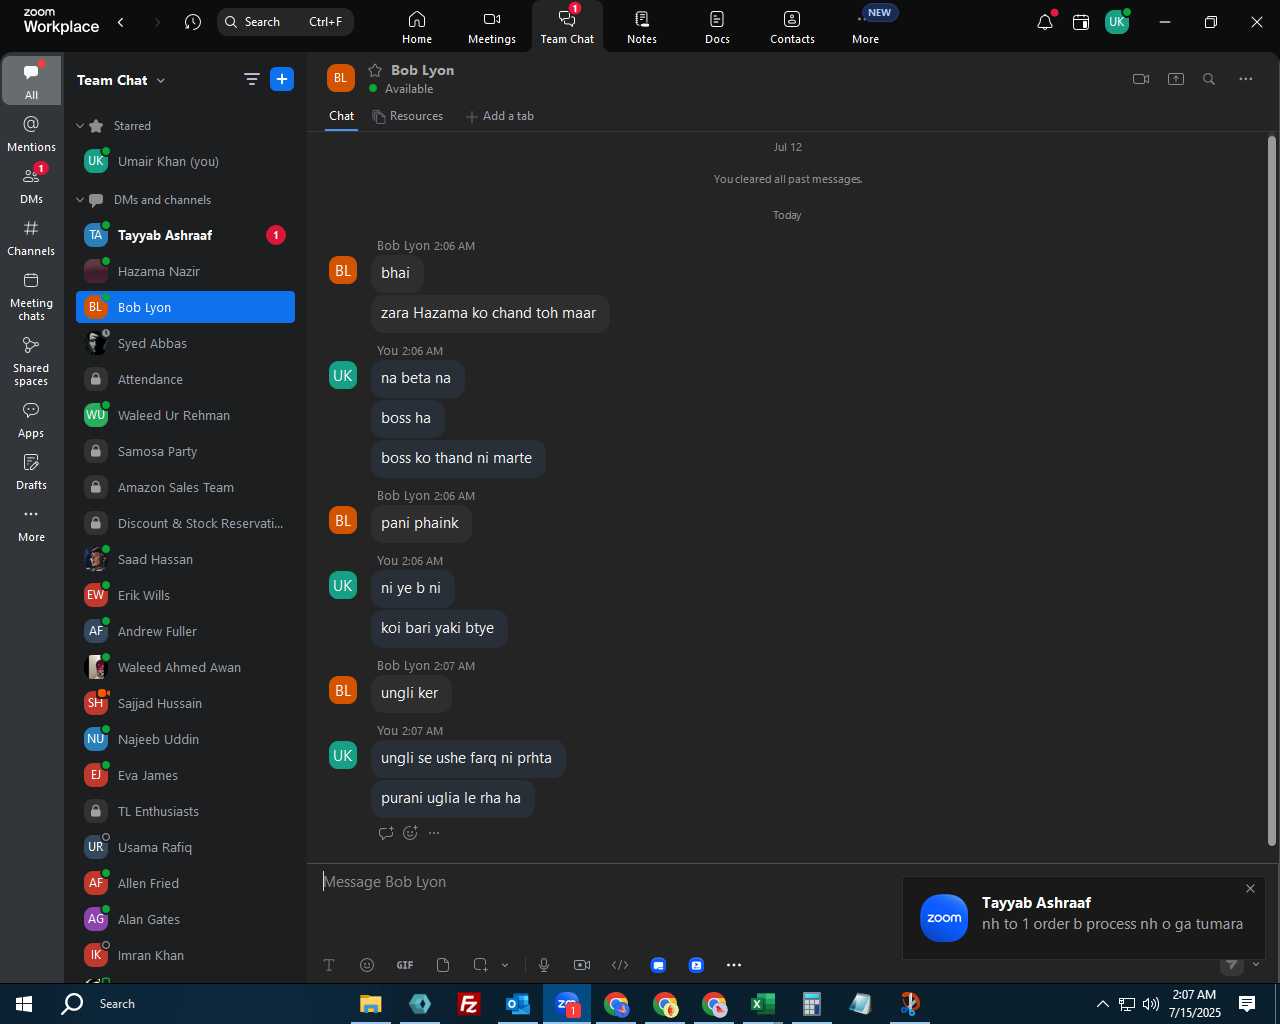Open the Home tab
This screenshot has width=1280, height=1024.
click(417, 27)
